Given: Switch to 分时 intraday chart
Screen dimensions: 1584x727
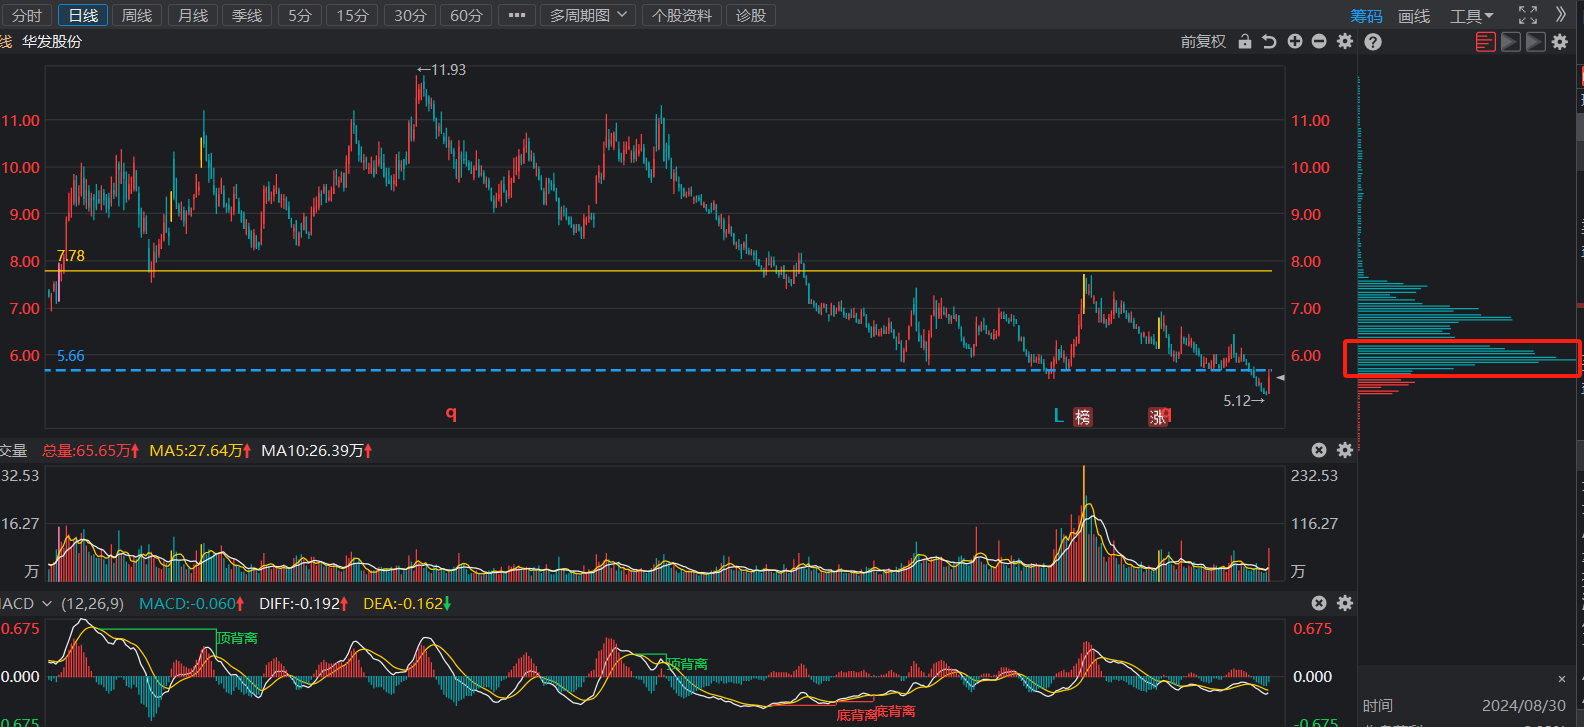Looking at the screenshot, I should (x=27, y=16).
